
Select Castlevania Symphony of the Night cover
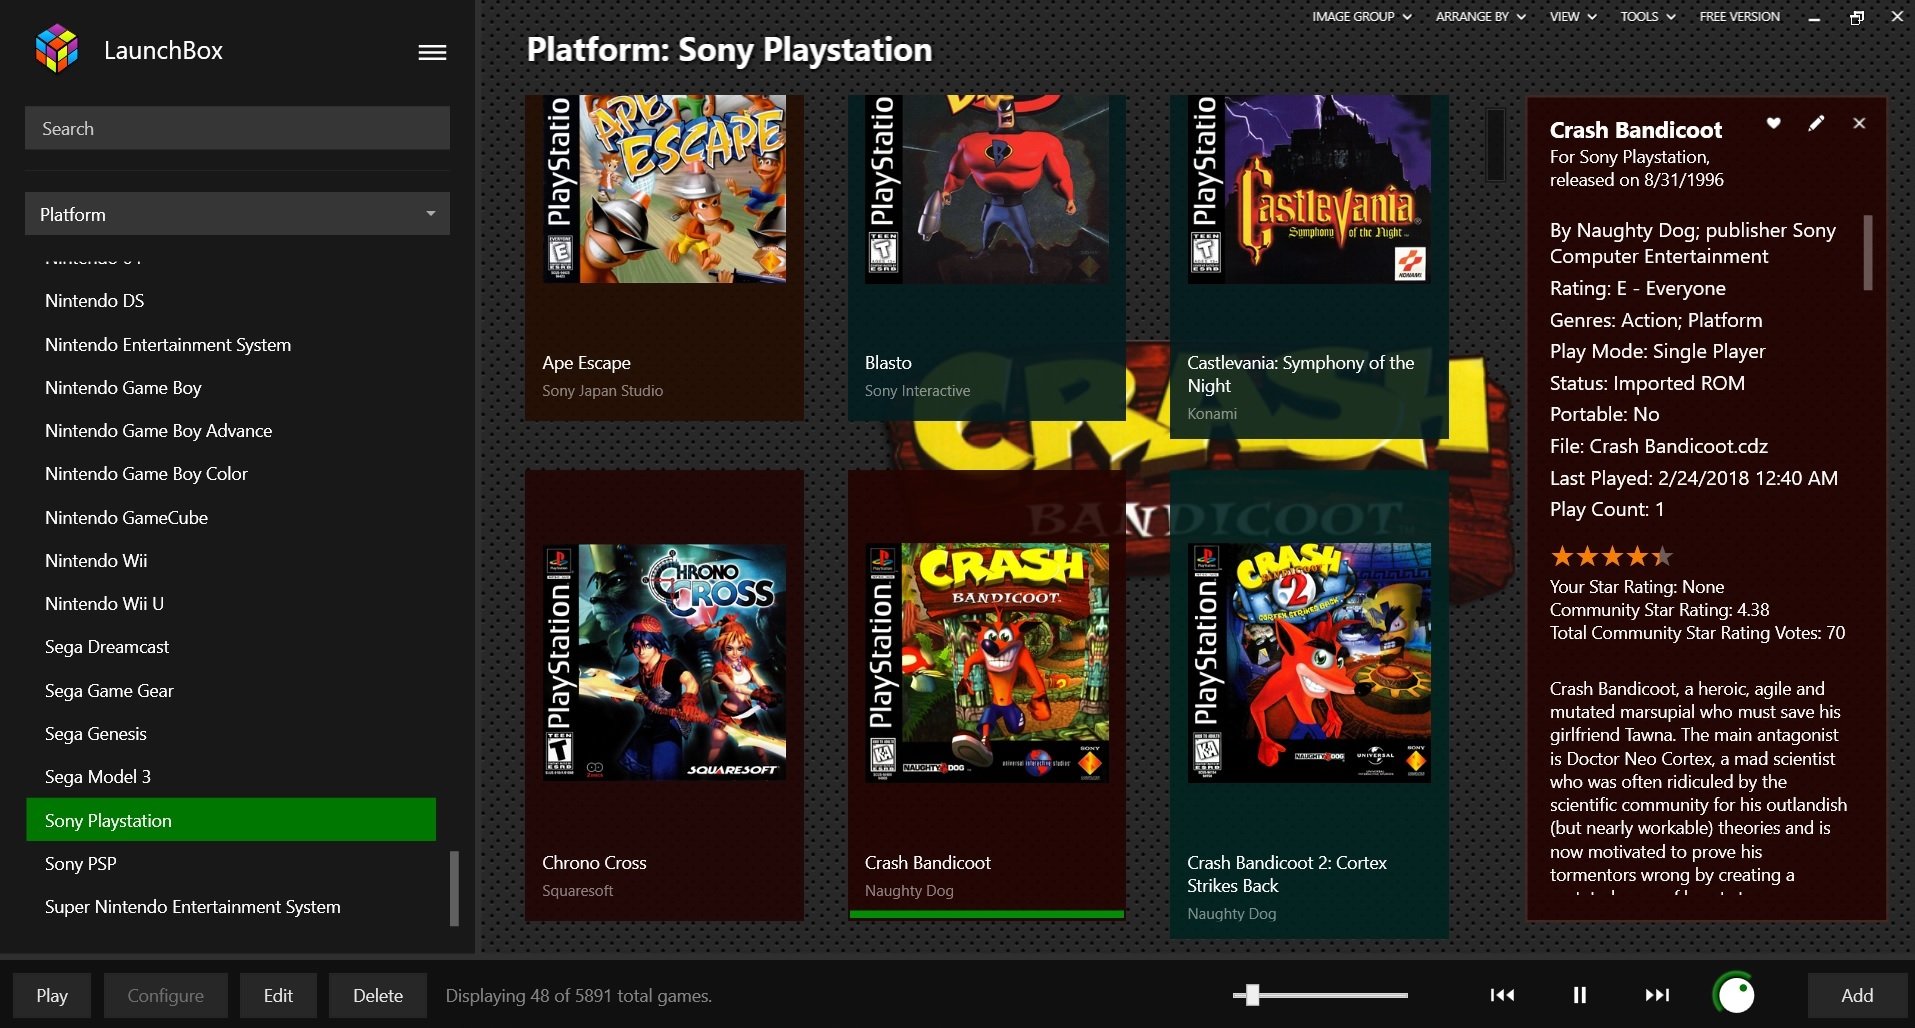pyautogui.click(x=1309, y=189)
